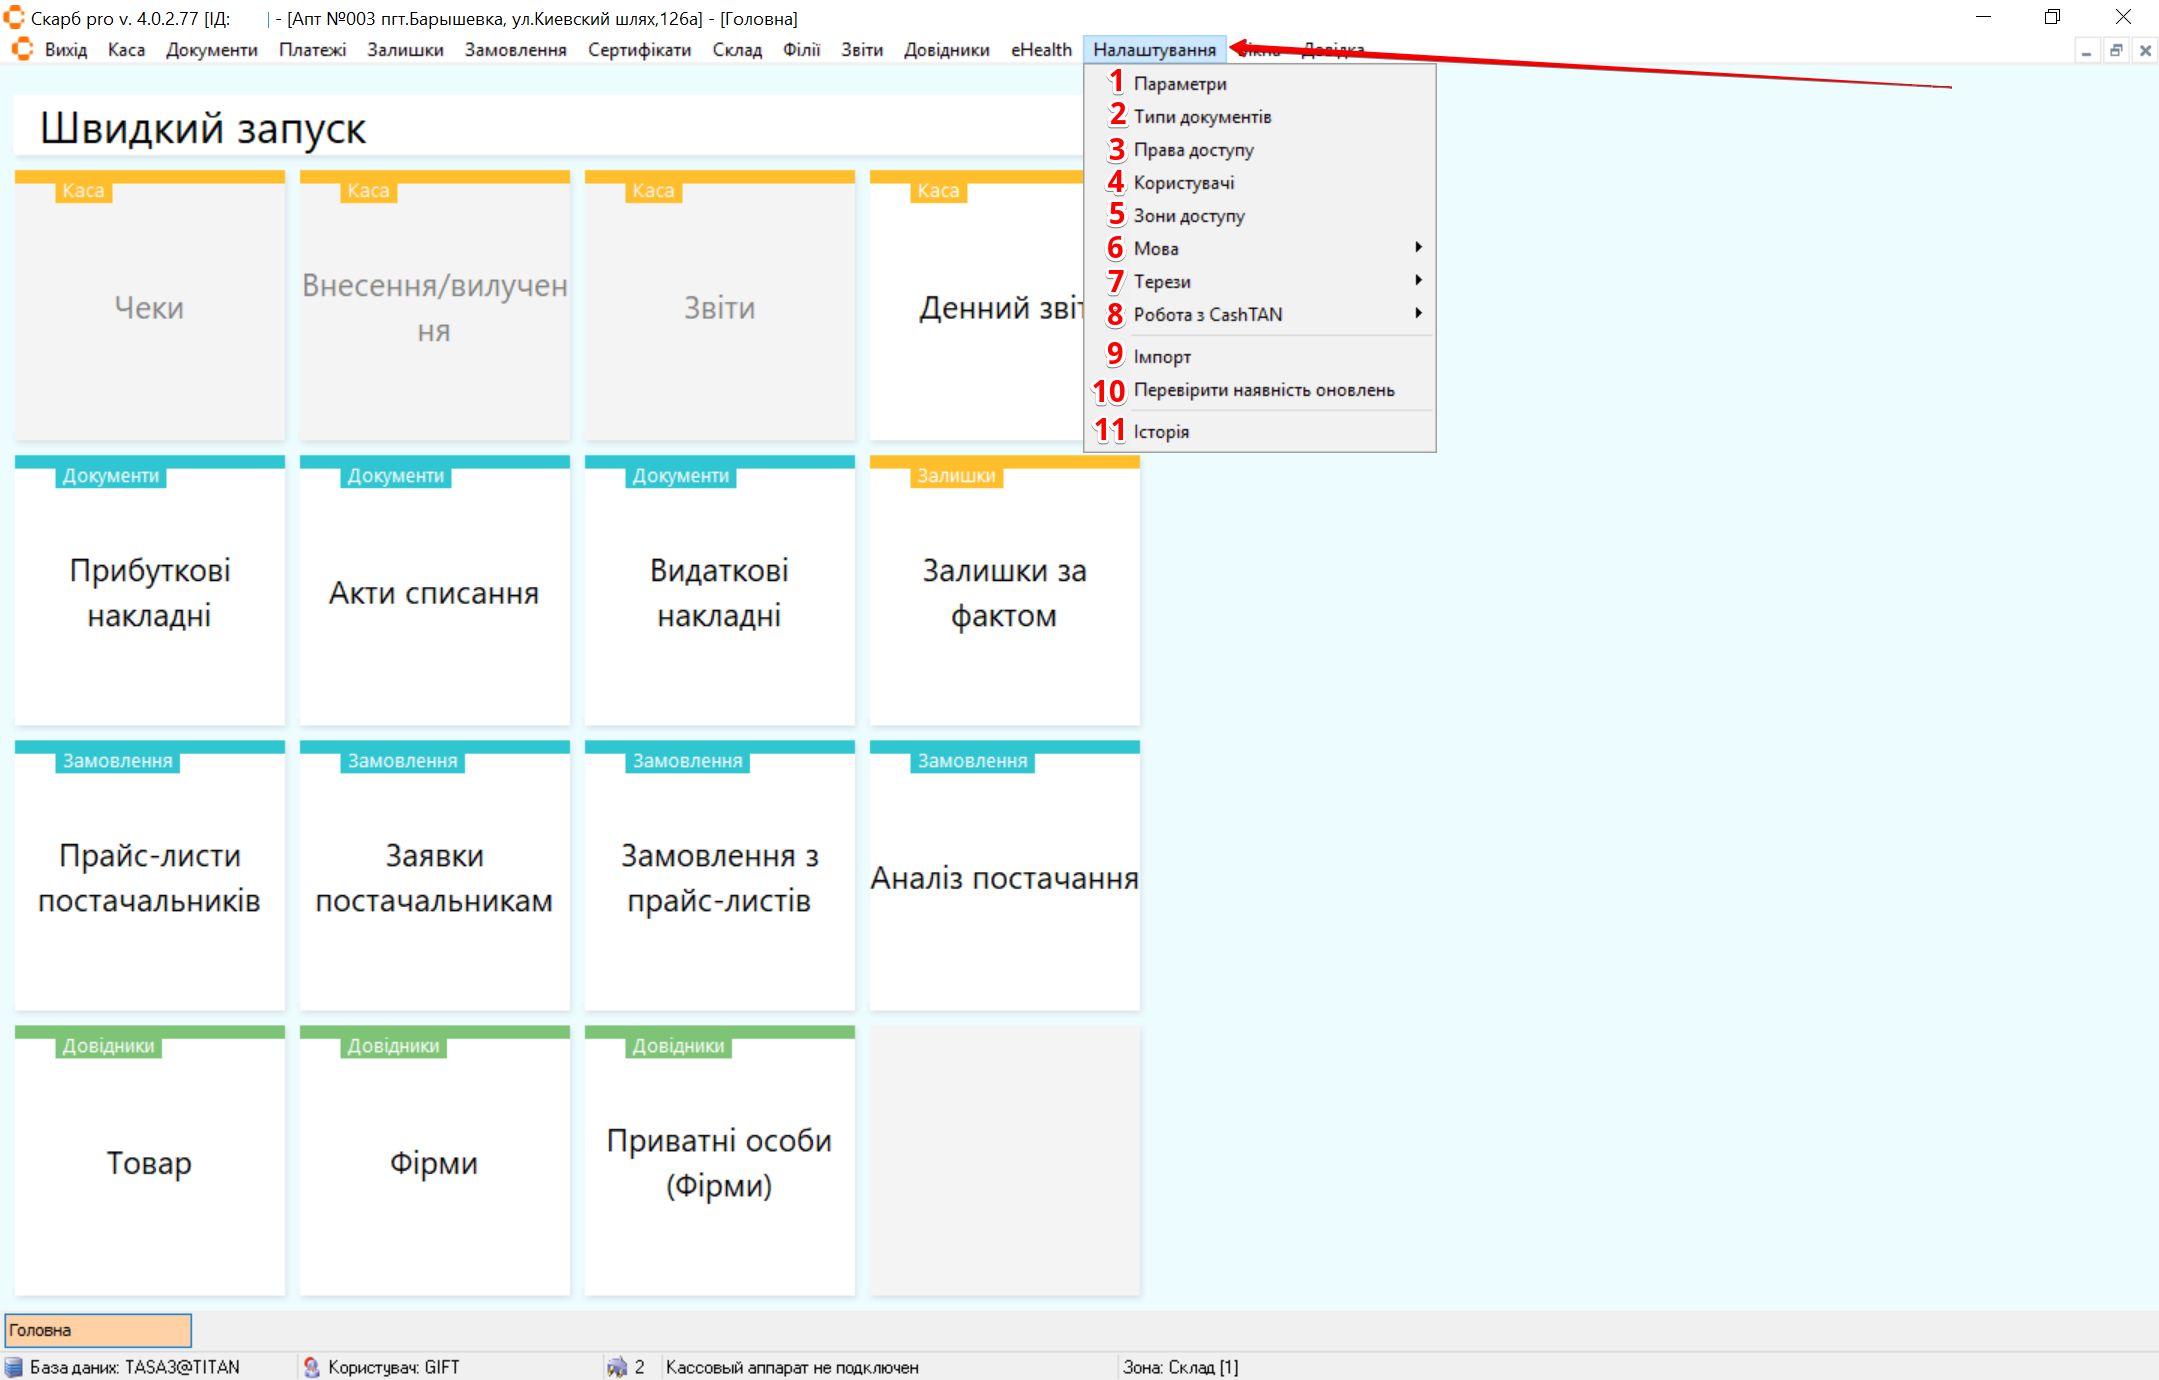2159x1380 pixels.
Task: Open the eHealth menu
Action: coord(1040,50)
